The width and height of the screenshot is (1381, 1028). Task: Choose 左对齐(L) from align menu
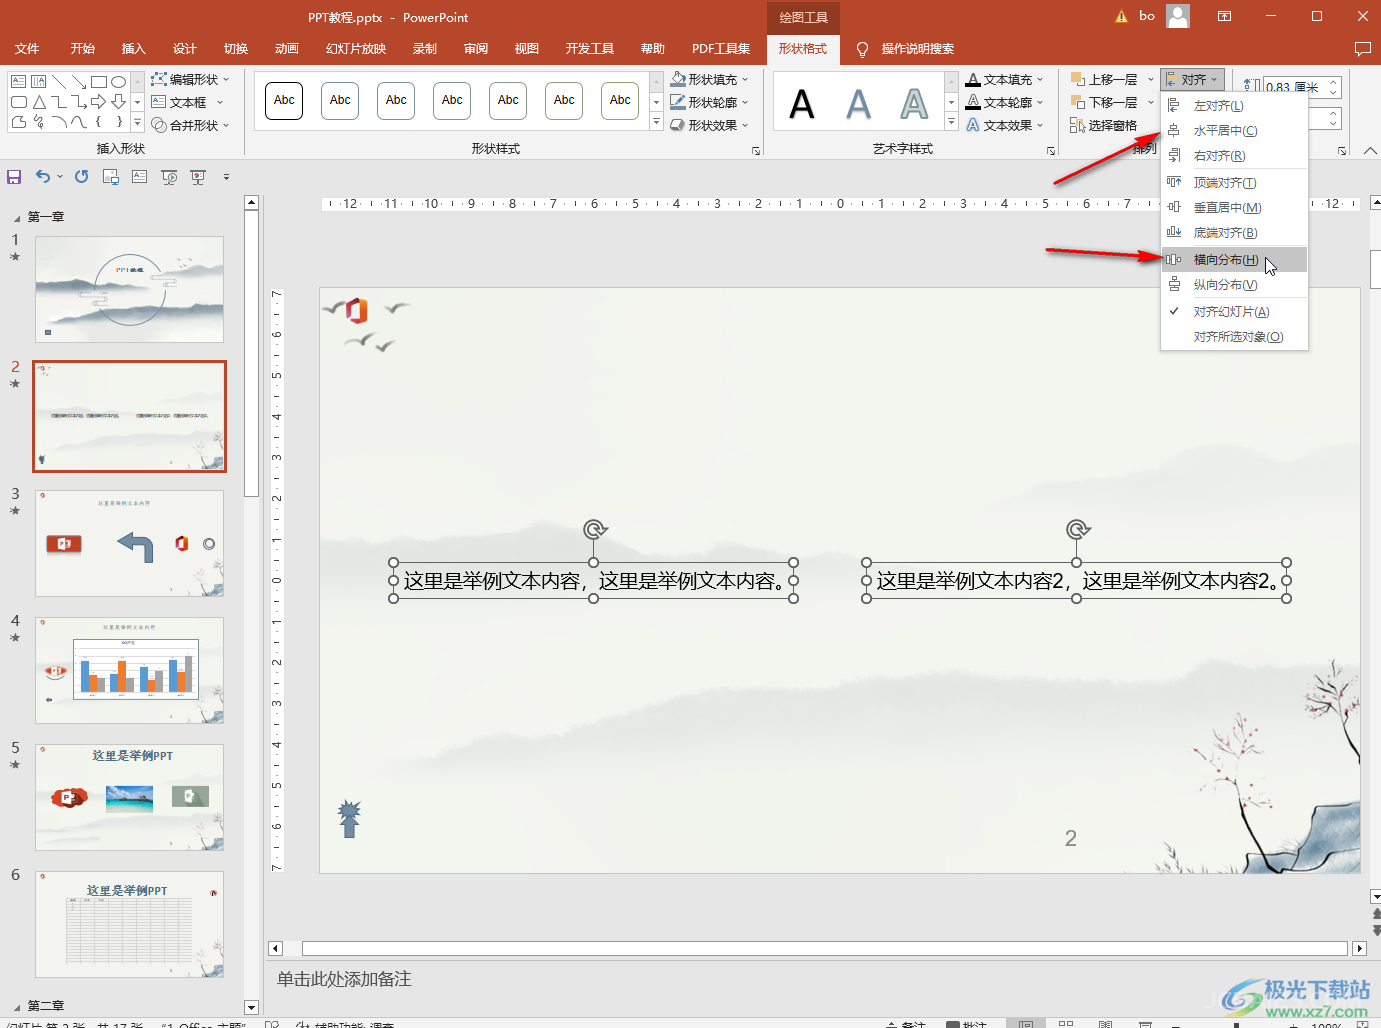[1234, 106]
